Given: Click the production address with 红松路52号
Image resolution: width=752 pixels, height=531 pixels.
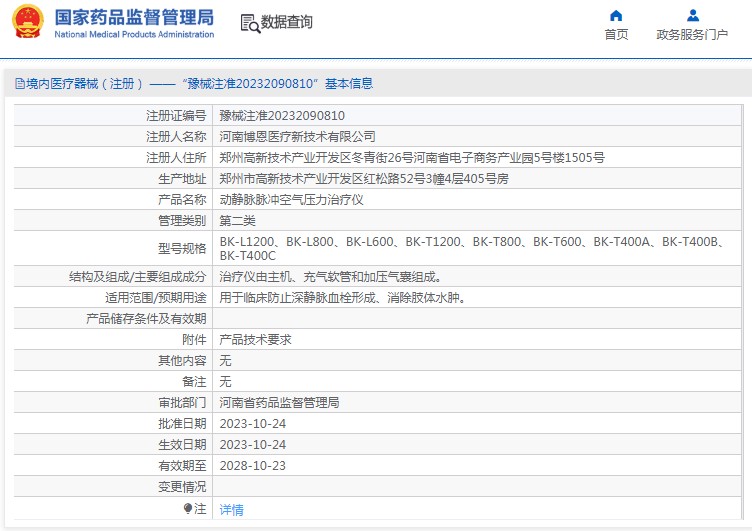Looking at the screenshot, I should [x=364, y=179].
